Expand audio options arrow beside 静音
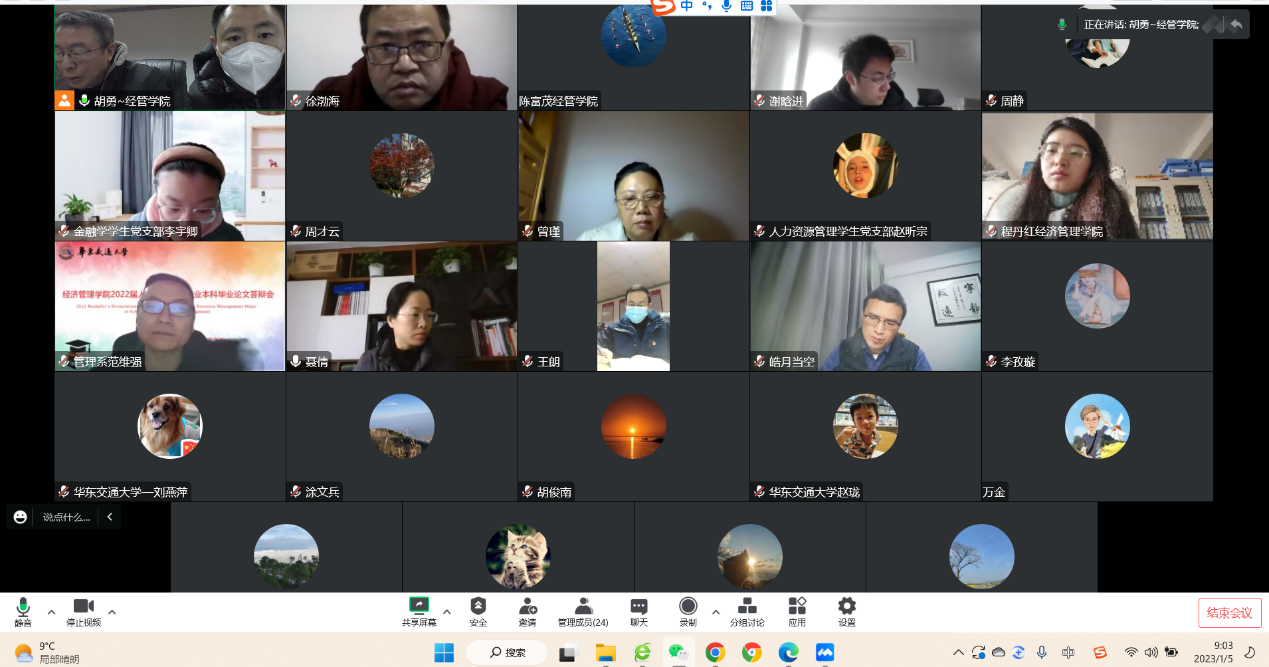This screenshot has height=667, width=1269. click(51, 612)
